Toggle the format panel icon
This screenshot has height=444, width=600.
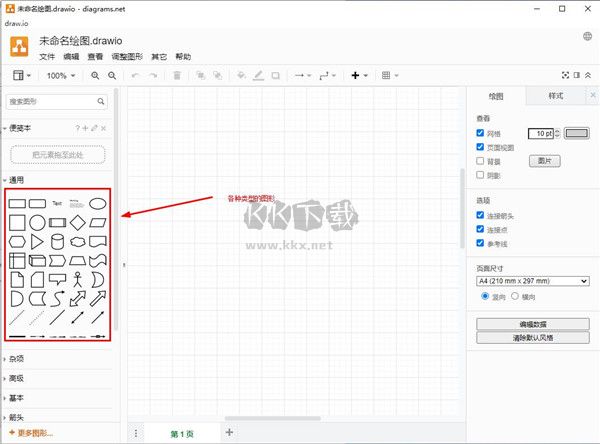coord(577,75)
